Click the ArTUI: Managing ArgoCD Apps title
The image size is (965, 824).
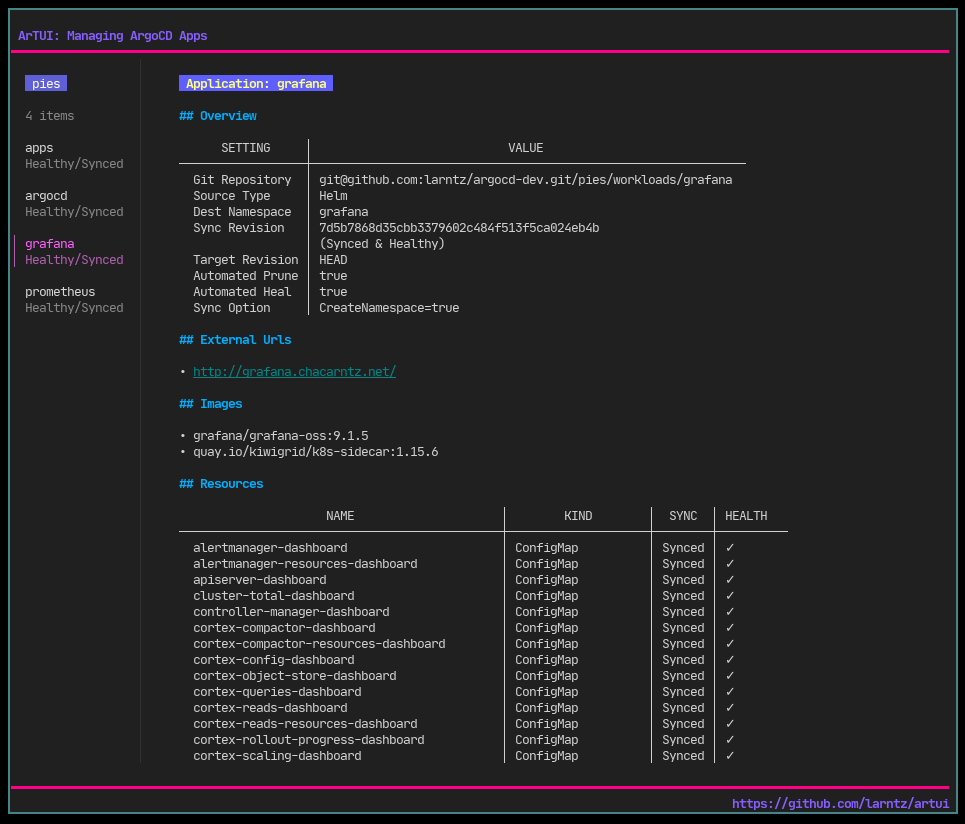coord(113,36)
